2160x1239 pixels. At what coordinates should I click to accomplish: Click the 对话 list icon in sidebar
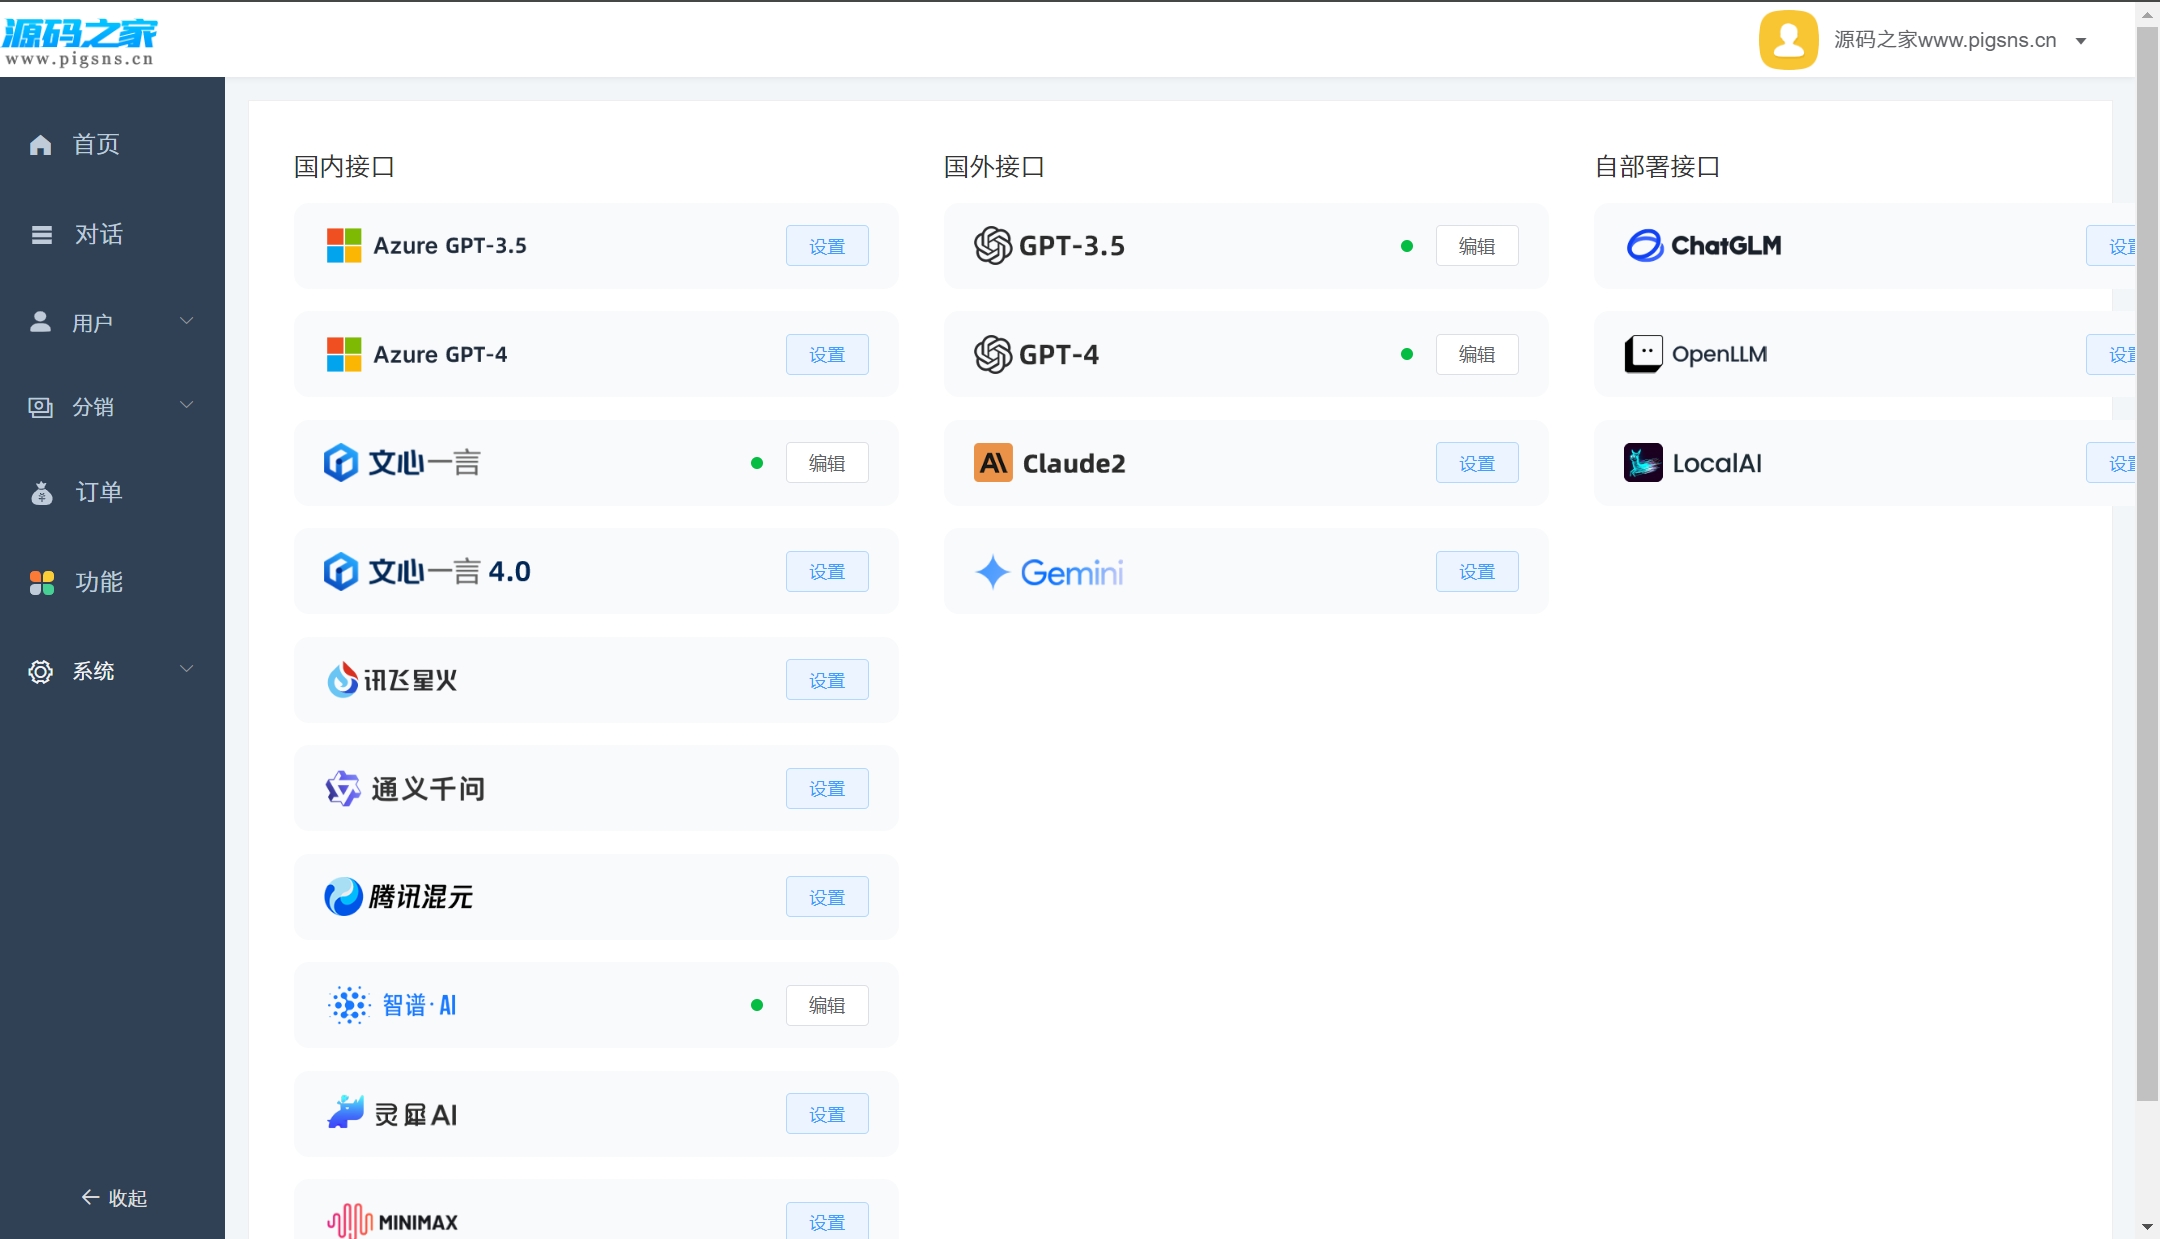point(41,235)
